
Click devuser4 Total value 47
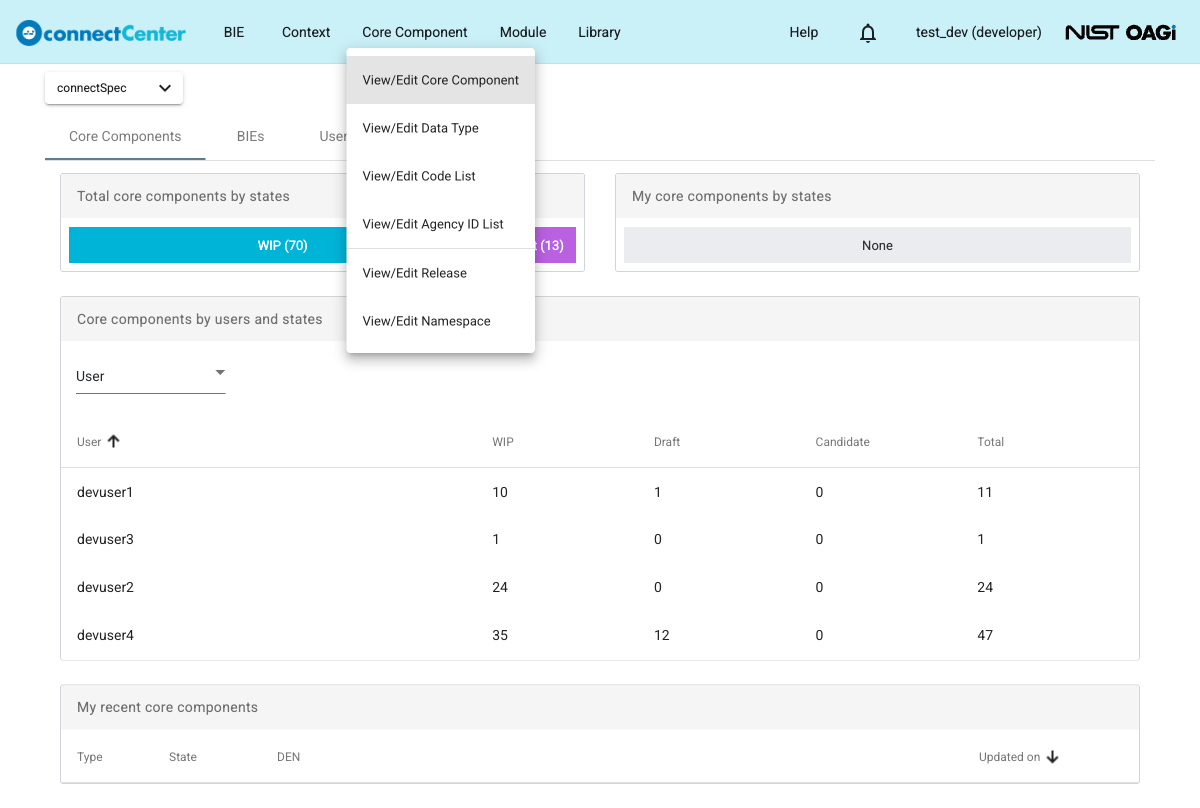(x=985, y=635)
